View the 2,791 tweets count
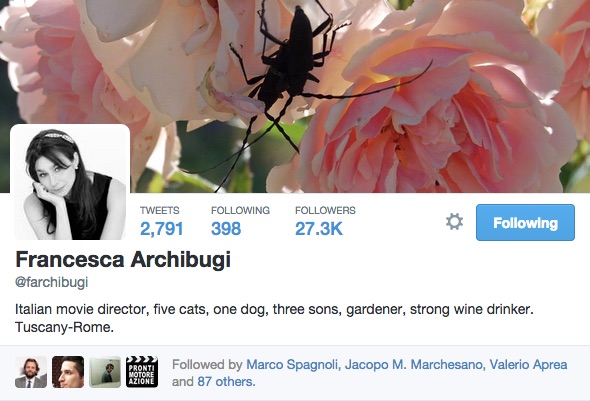Image resolution: width=590 pixels, height=401 pixels. pos(161,229)
